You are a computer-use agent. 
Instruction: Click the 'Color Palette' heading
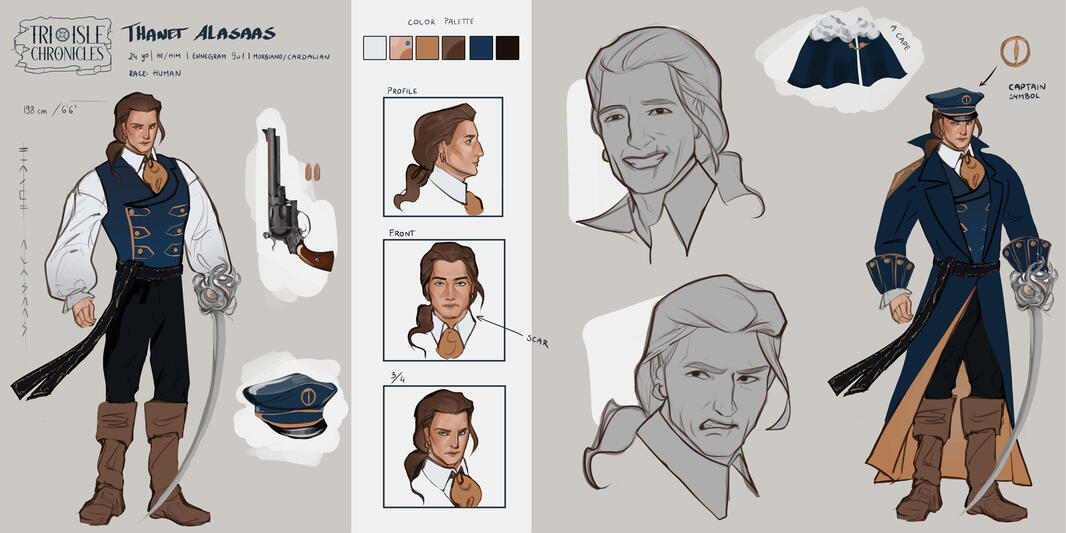pos(441,22)
